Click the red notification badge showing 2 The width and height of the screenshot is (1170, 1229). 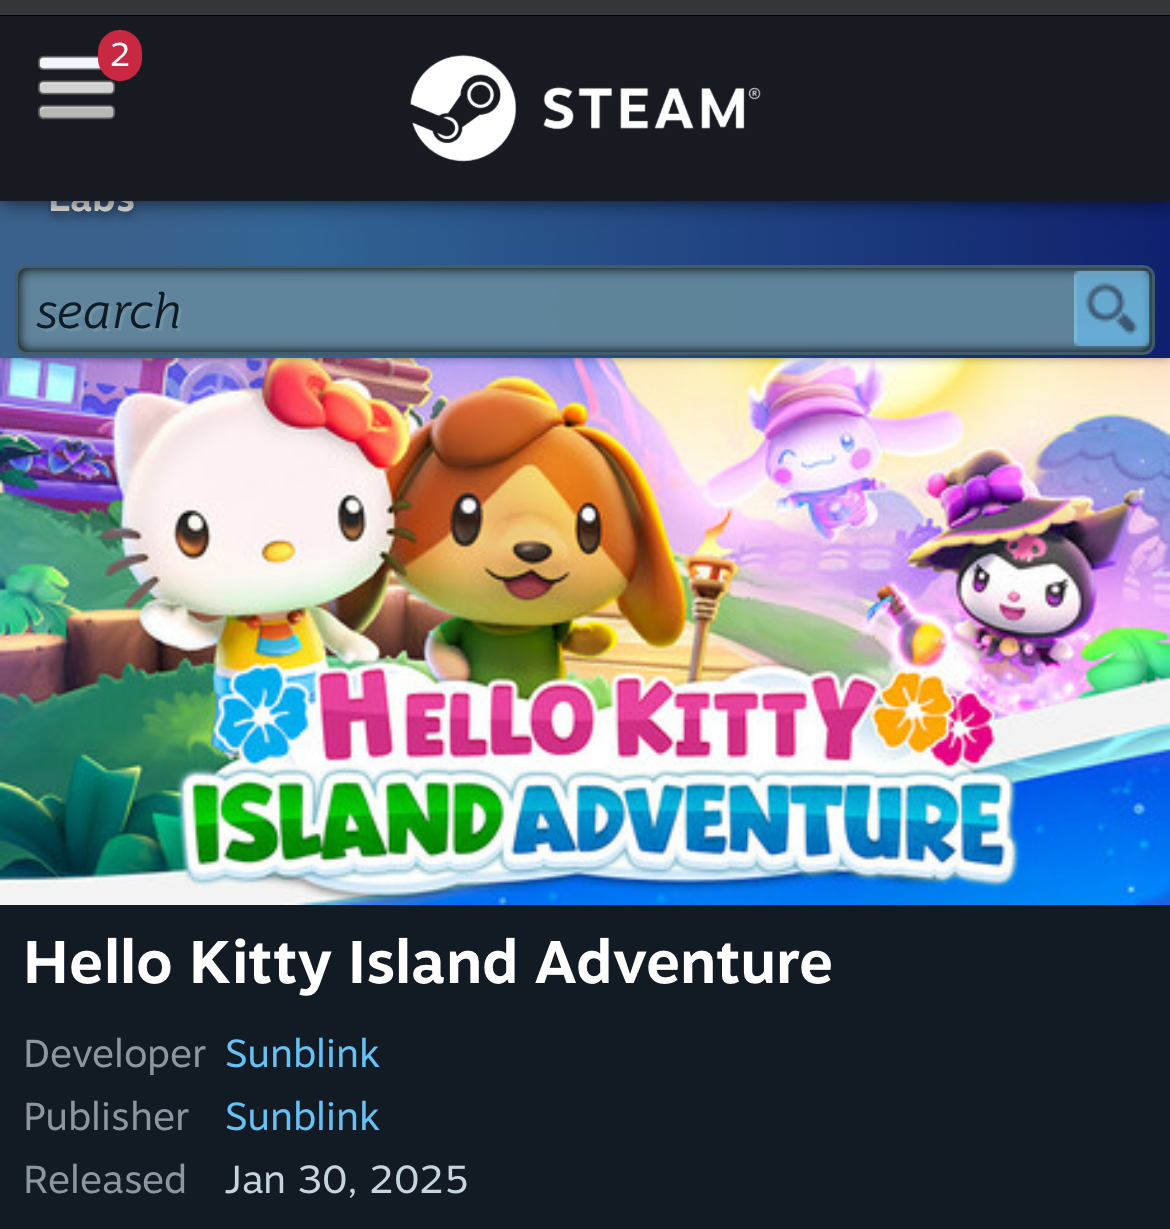(119, 55)
